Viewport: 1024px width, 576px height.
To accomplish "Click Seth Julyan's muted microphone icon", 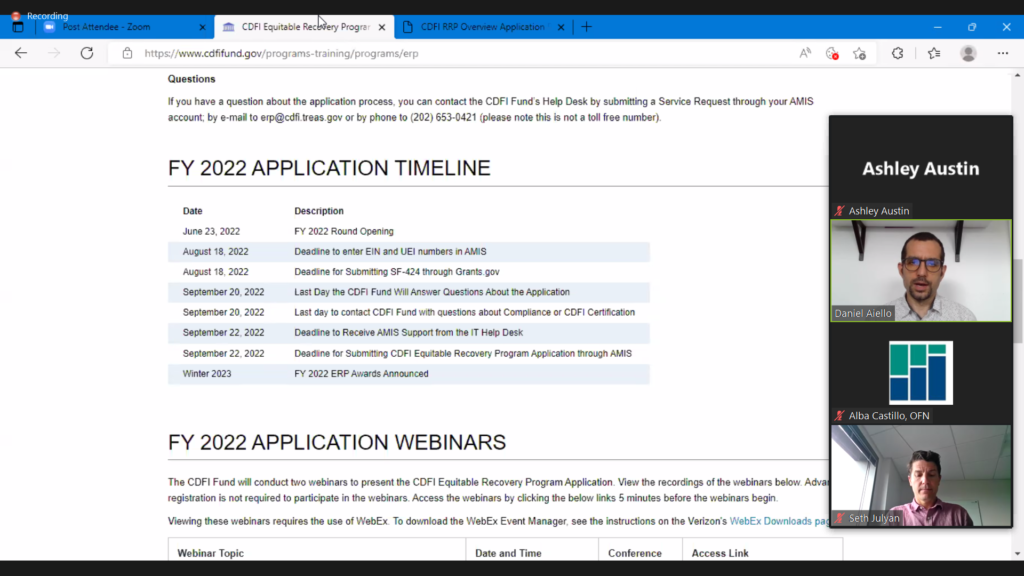I will [x=840, y=519].
